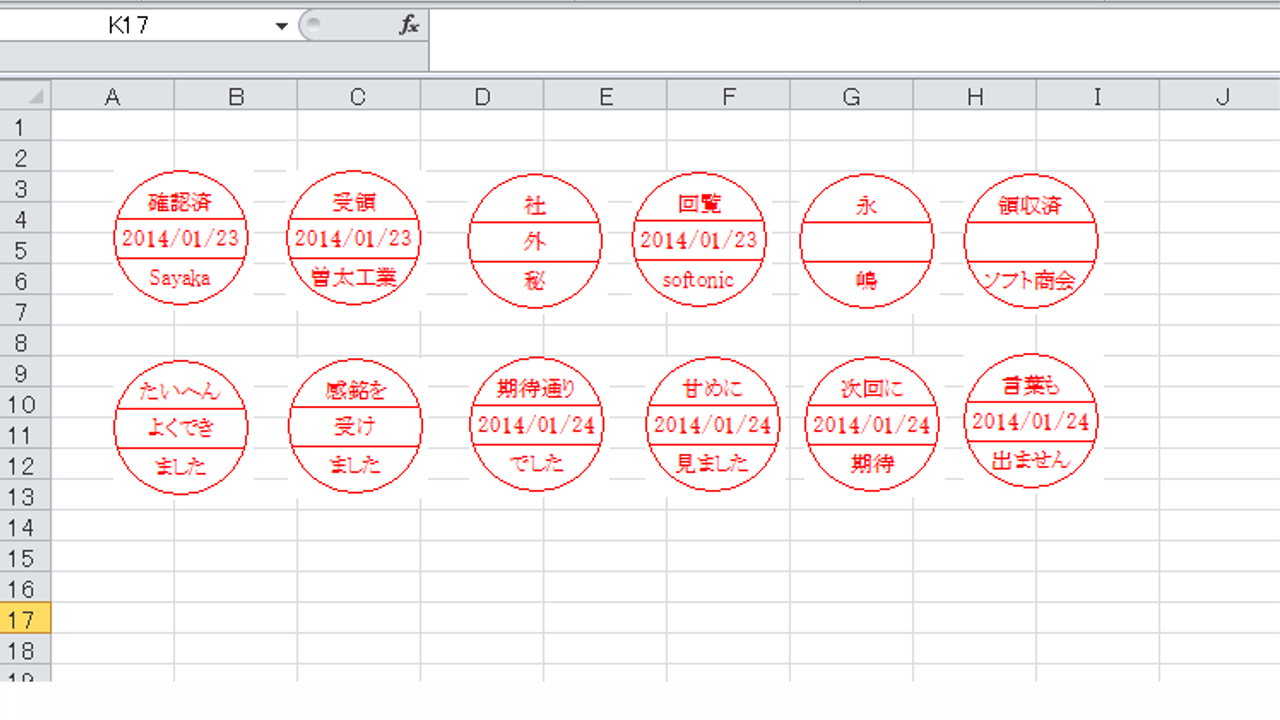1280x720 pixels.
Task: Select the 言葉も出ません stamp
Action: pos(1030,421)
